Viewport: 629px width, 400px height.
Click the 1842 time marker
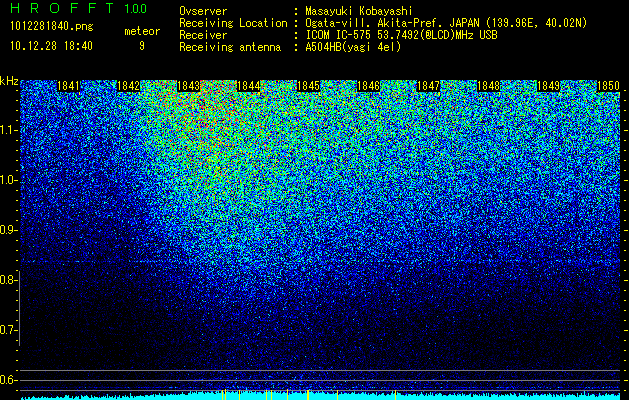(x=128, y=86)
